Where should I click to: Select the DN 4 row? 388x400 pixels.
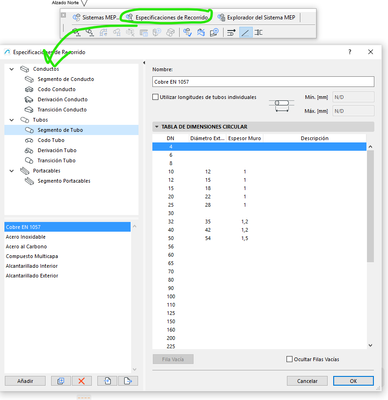pyautogui.click(x=259, y=147)
